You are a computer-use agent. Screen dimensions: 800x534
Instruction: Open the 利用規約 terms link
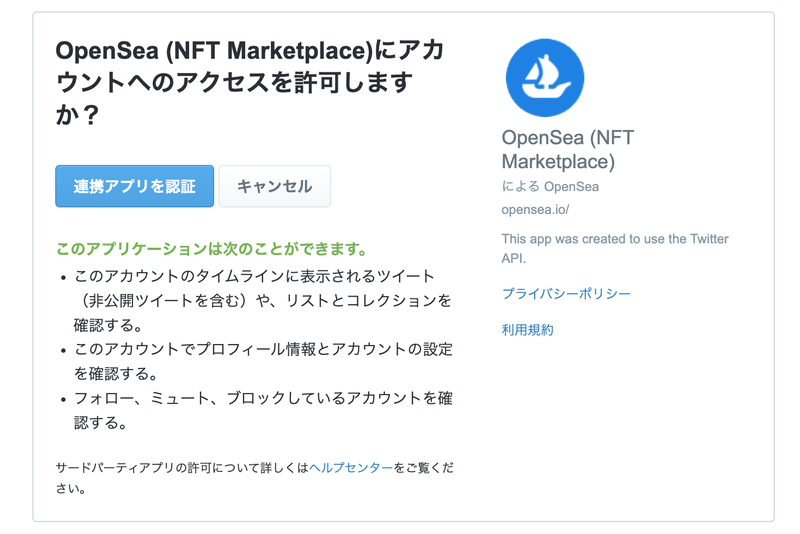pyautogui.click(x=528, y=330)
